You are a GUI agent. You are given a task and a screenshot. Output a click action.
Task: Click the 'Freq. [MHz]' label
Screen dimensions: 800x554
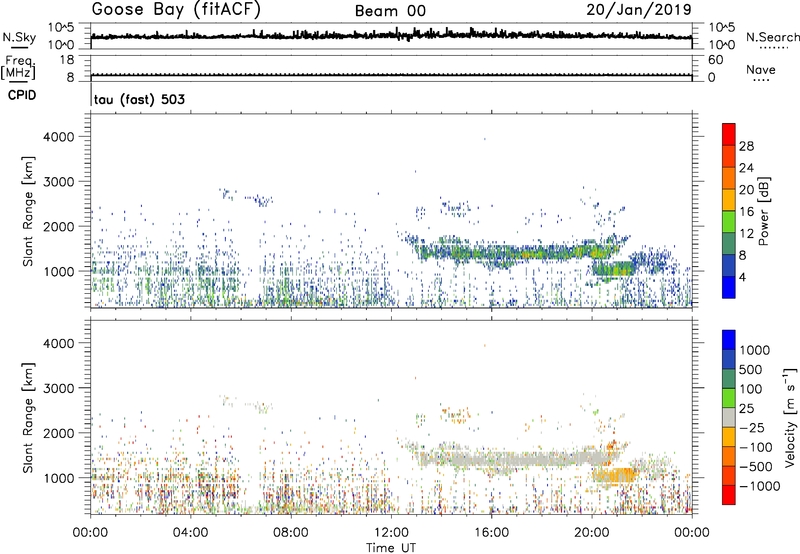coord(18,68)
